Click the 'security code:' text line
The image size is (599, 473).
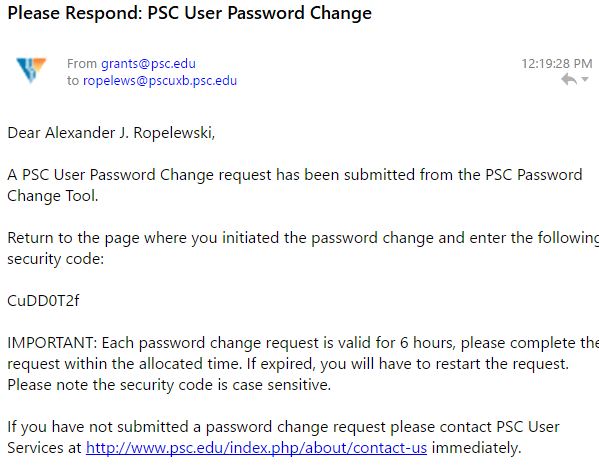click(55, 259)
